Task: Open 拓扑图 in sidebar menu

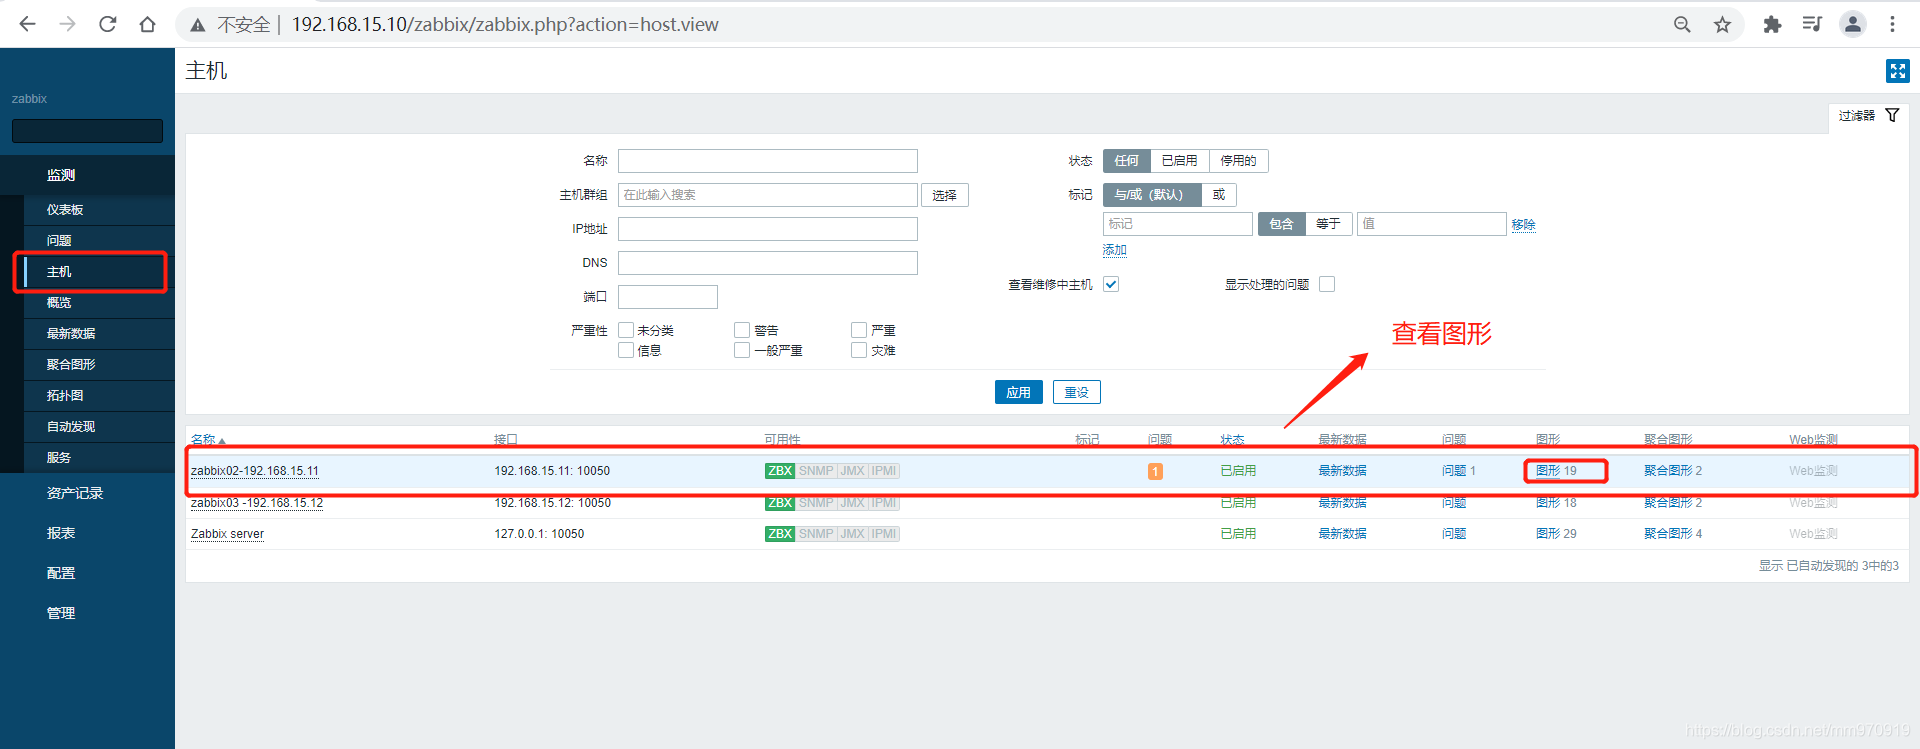Action: [x=65, y=396]
